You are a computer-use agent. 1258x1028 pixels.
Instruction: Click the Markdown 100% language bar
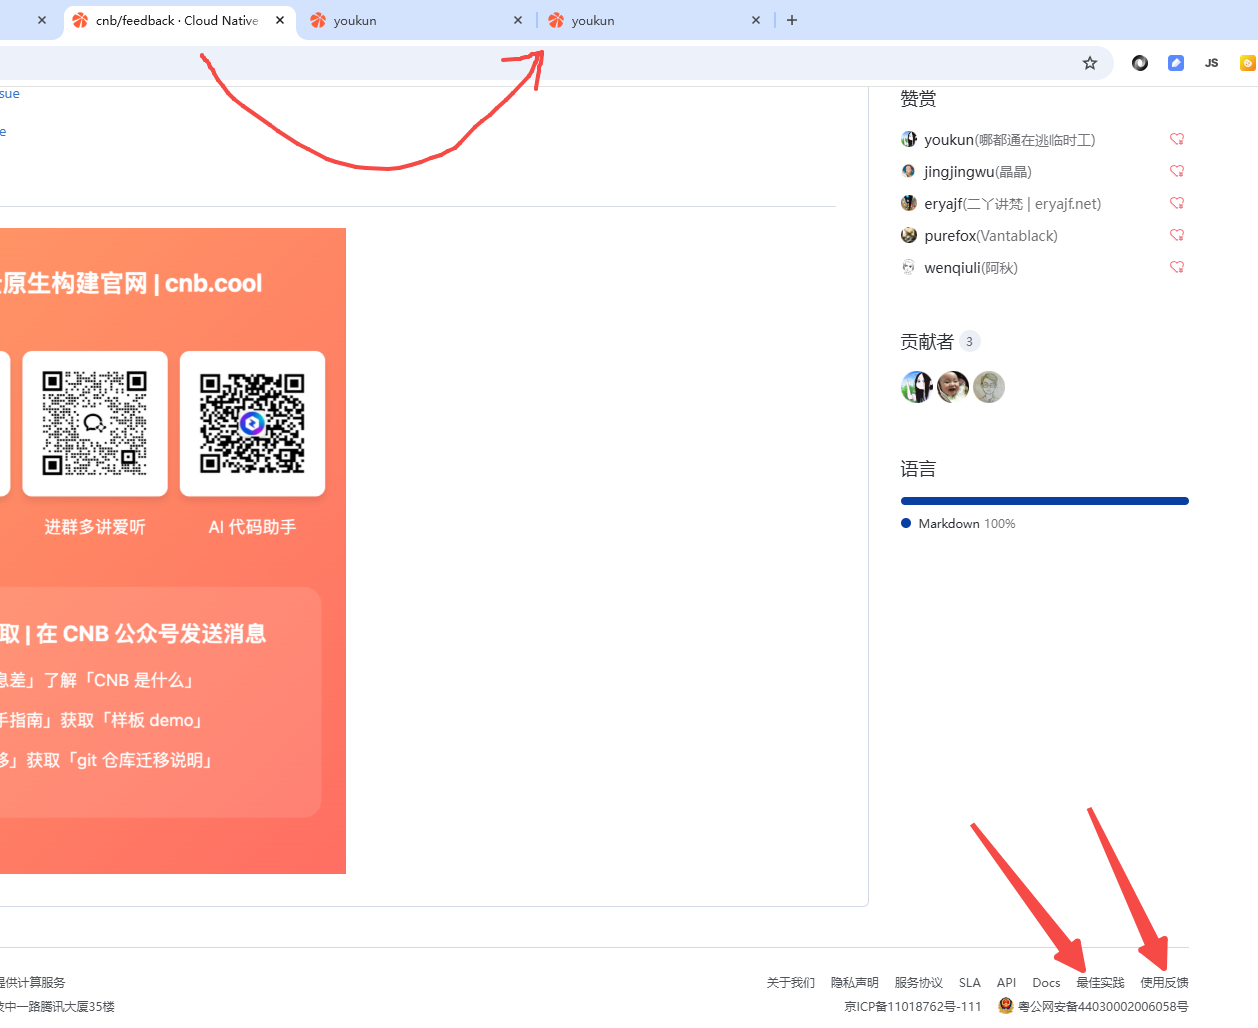(1044, 500)
